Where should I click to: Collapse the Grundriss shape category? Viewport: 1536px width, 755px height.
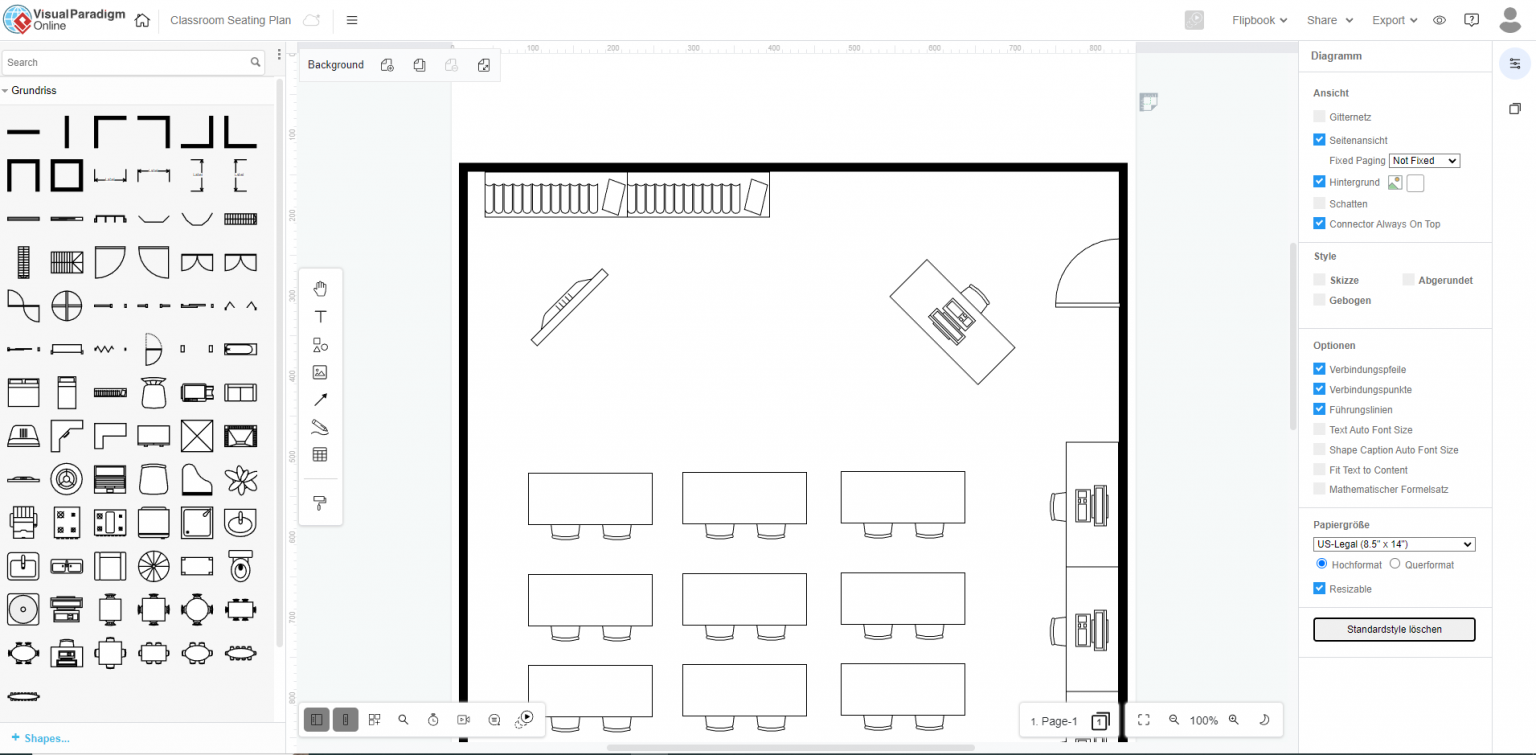tap(5, 91)
